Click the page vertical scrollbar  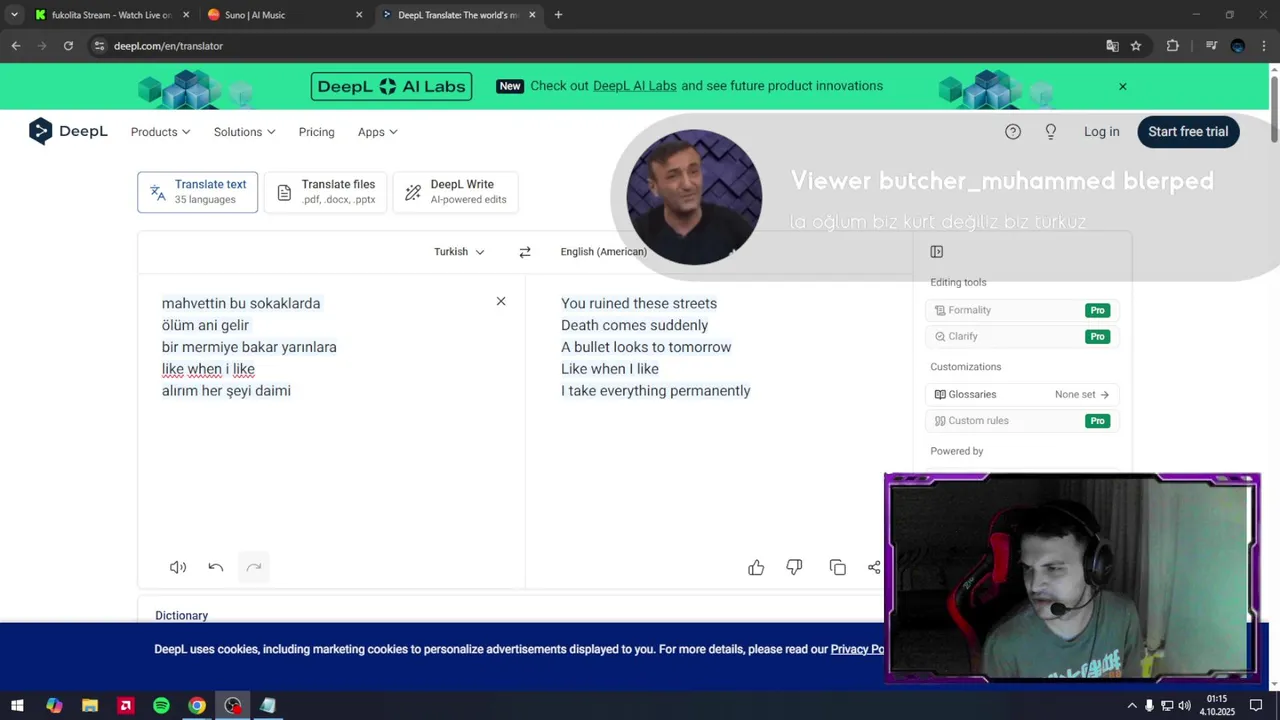tap(1274, 108)
